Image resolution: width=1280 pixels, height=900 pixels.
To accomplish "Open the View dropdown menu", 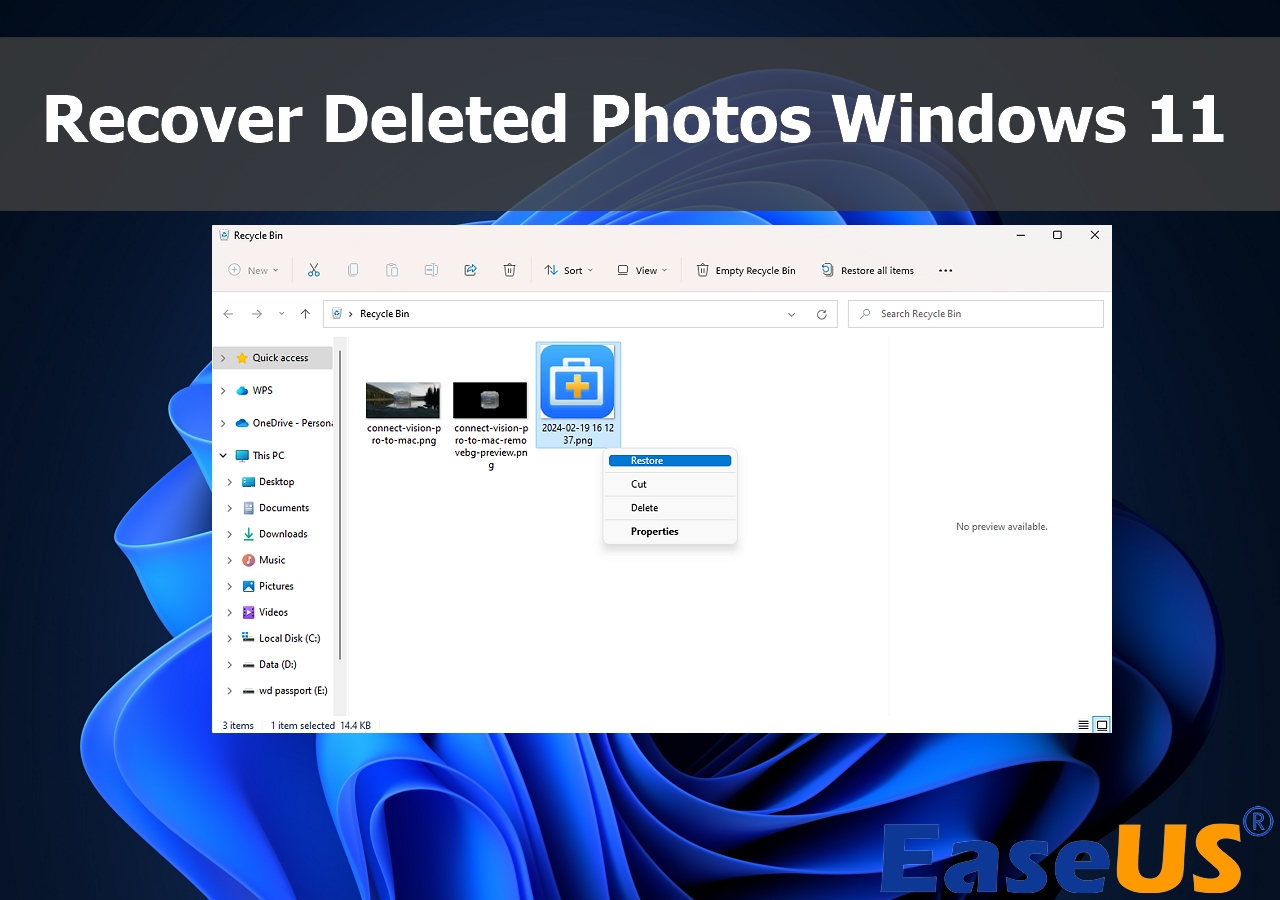I will tap(642, 270).
